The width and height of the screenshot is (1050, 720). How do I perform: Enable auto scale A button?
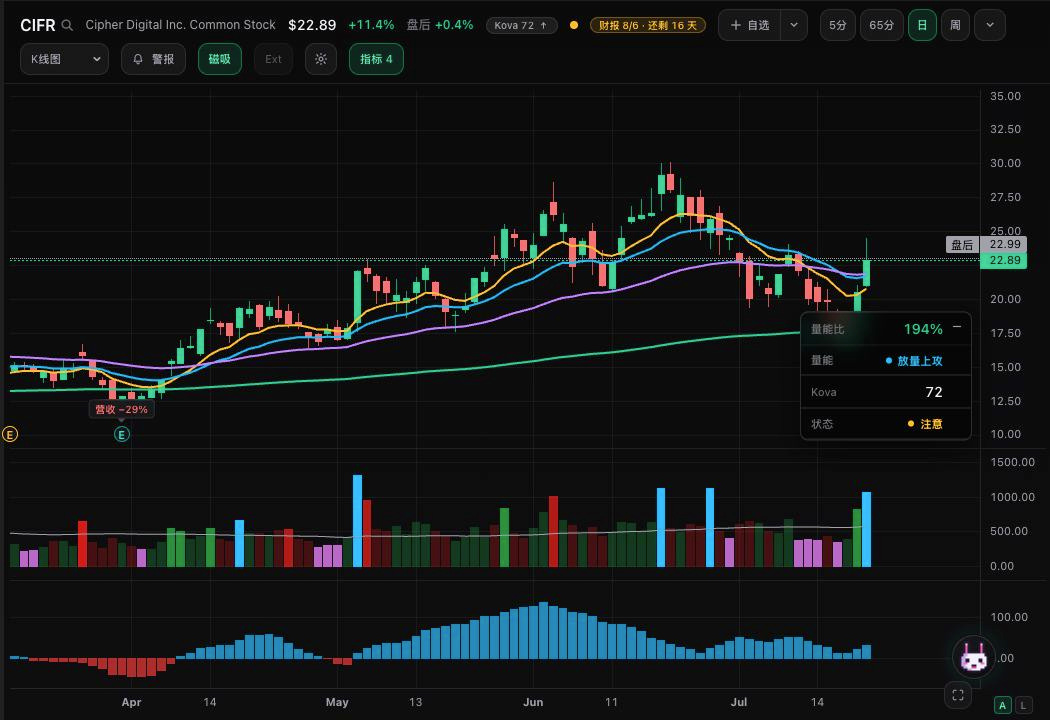point(1002,705)
